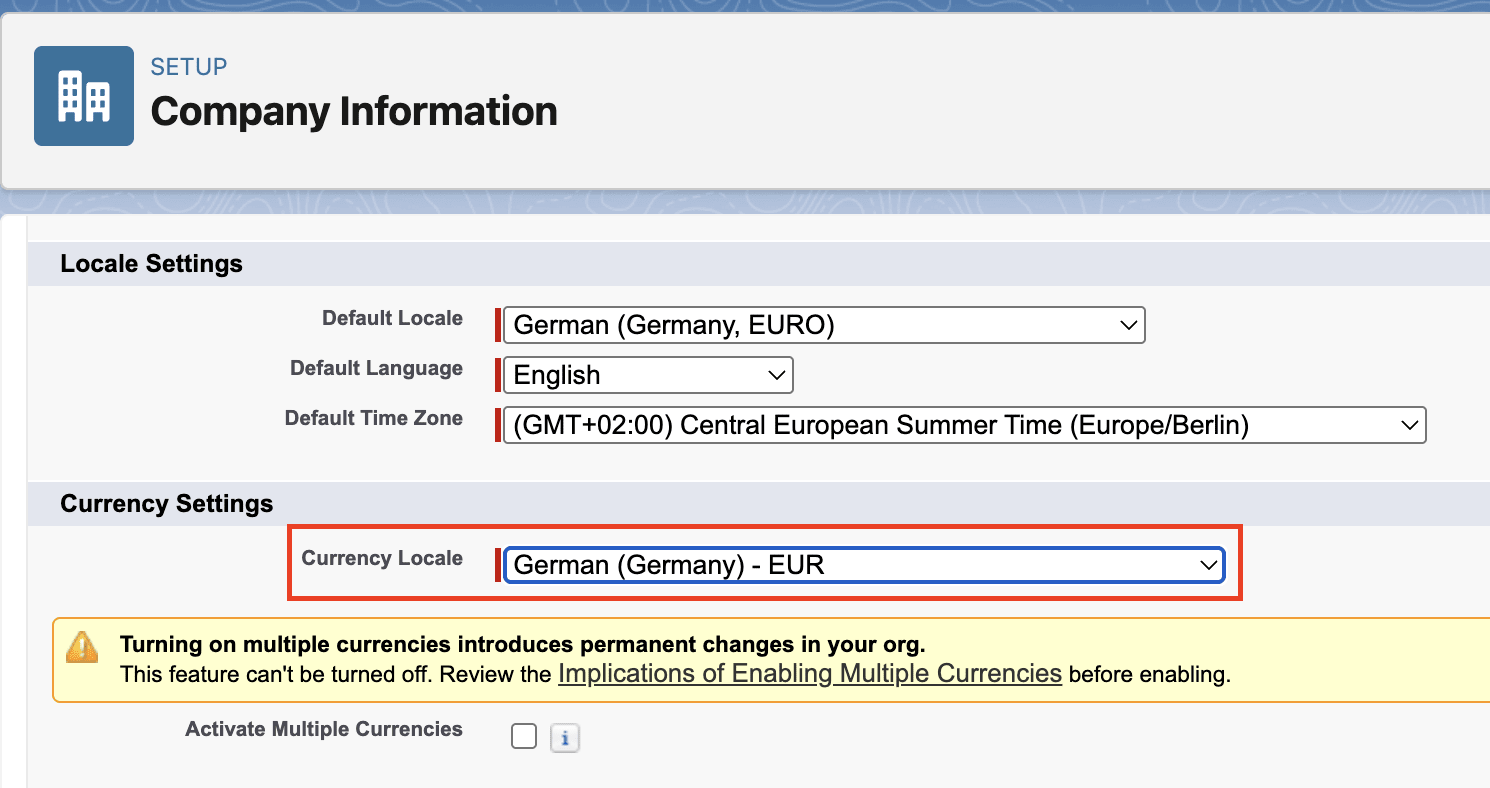The image size is (1490, 788).
Task: Click the Company Information building icon
Action: click(x=84, y=95)
